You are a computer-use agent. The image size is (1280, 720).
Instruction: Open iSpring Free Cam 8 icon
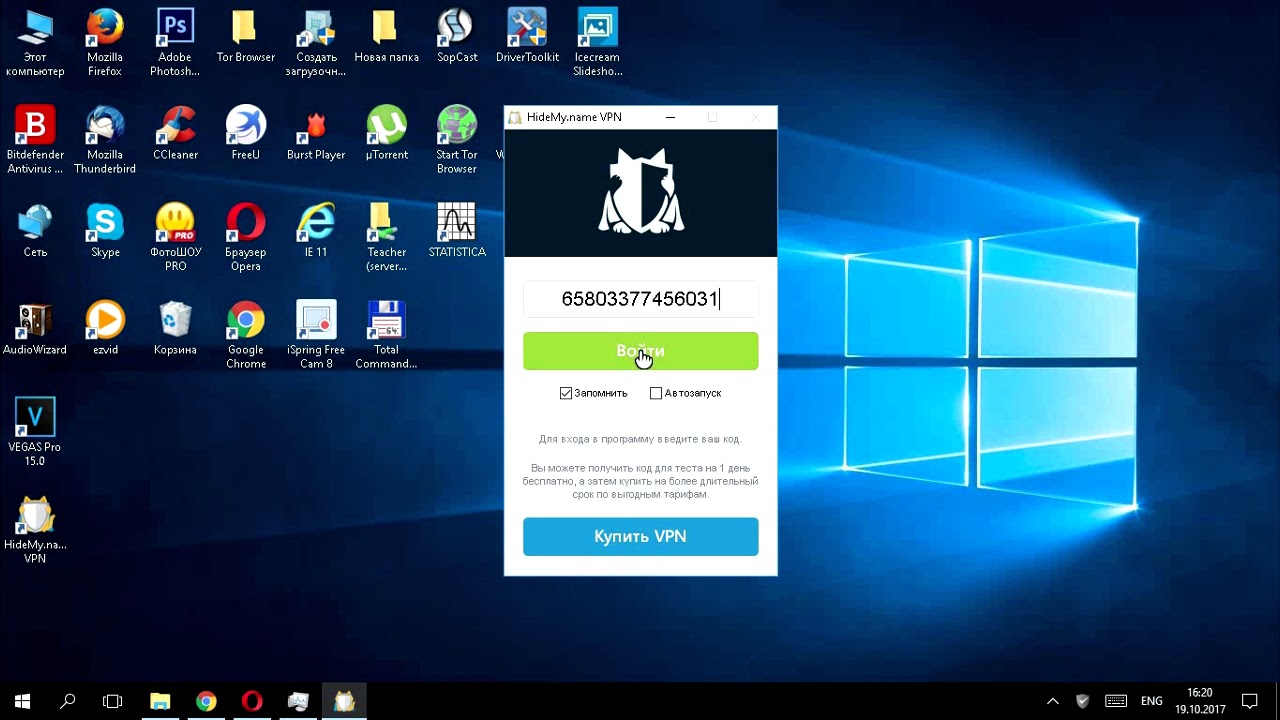coord(316,335)
